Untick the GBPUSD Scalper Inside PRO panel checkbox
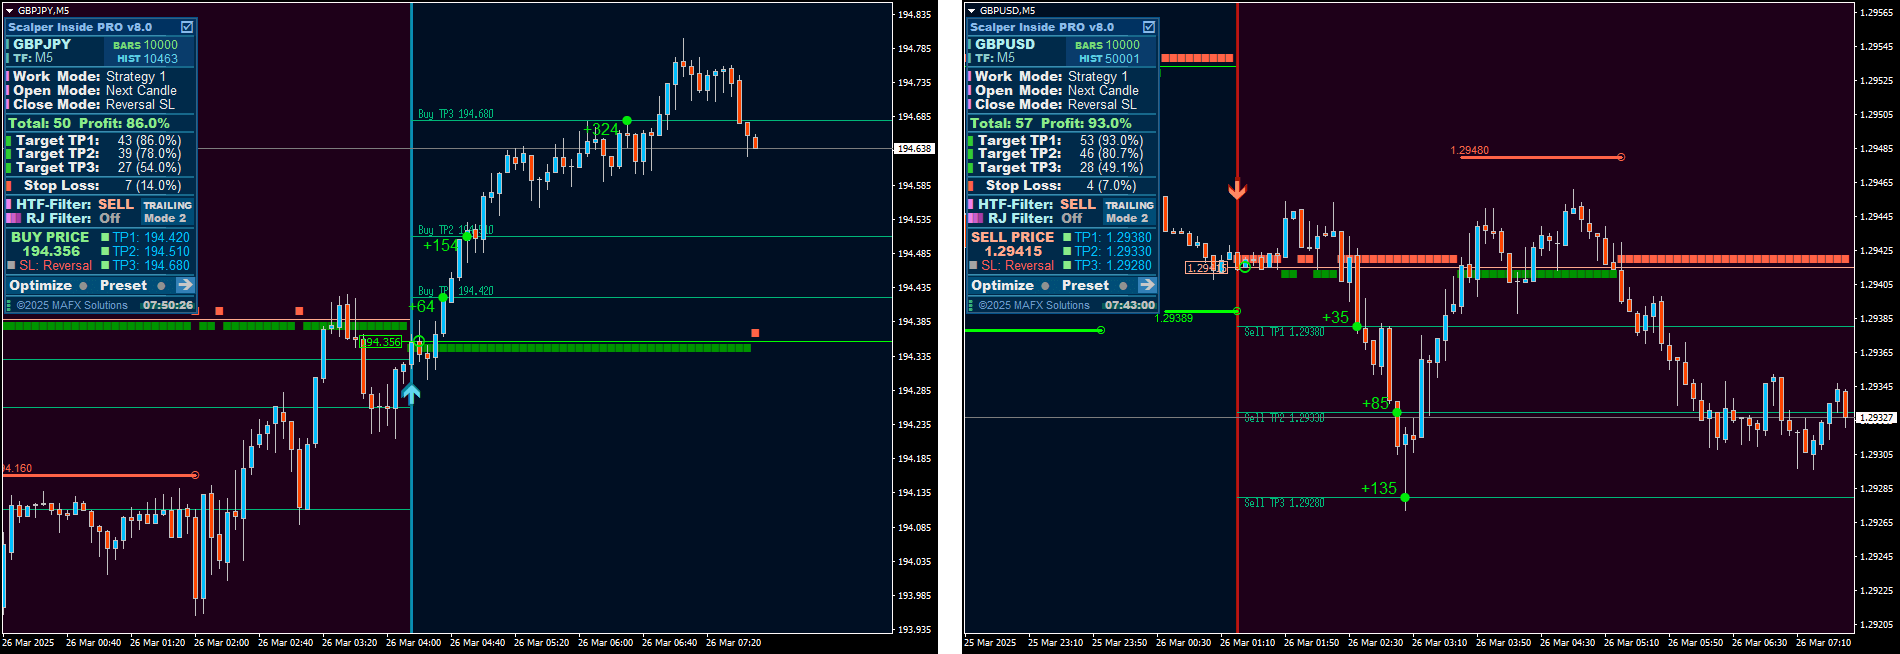 pyautogui.click(x=1149, y=27)
